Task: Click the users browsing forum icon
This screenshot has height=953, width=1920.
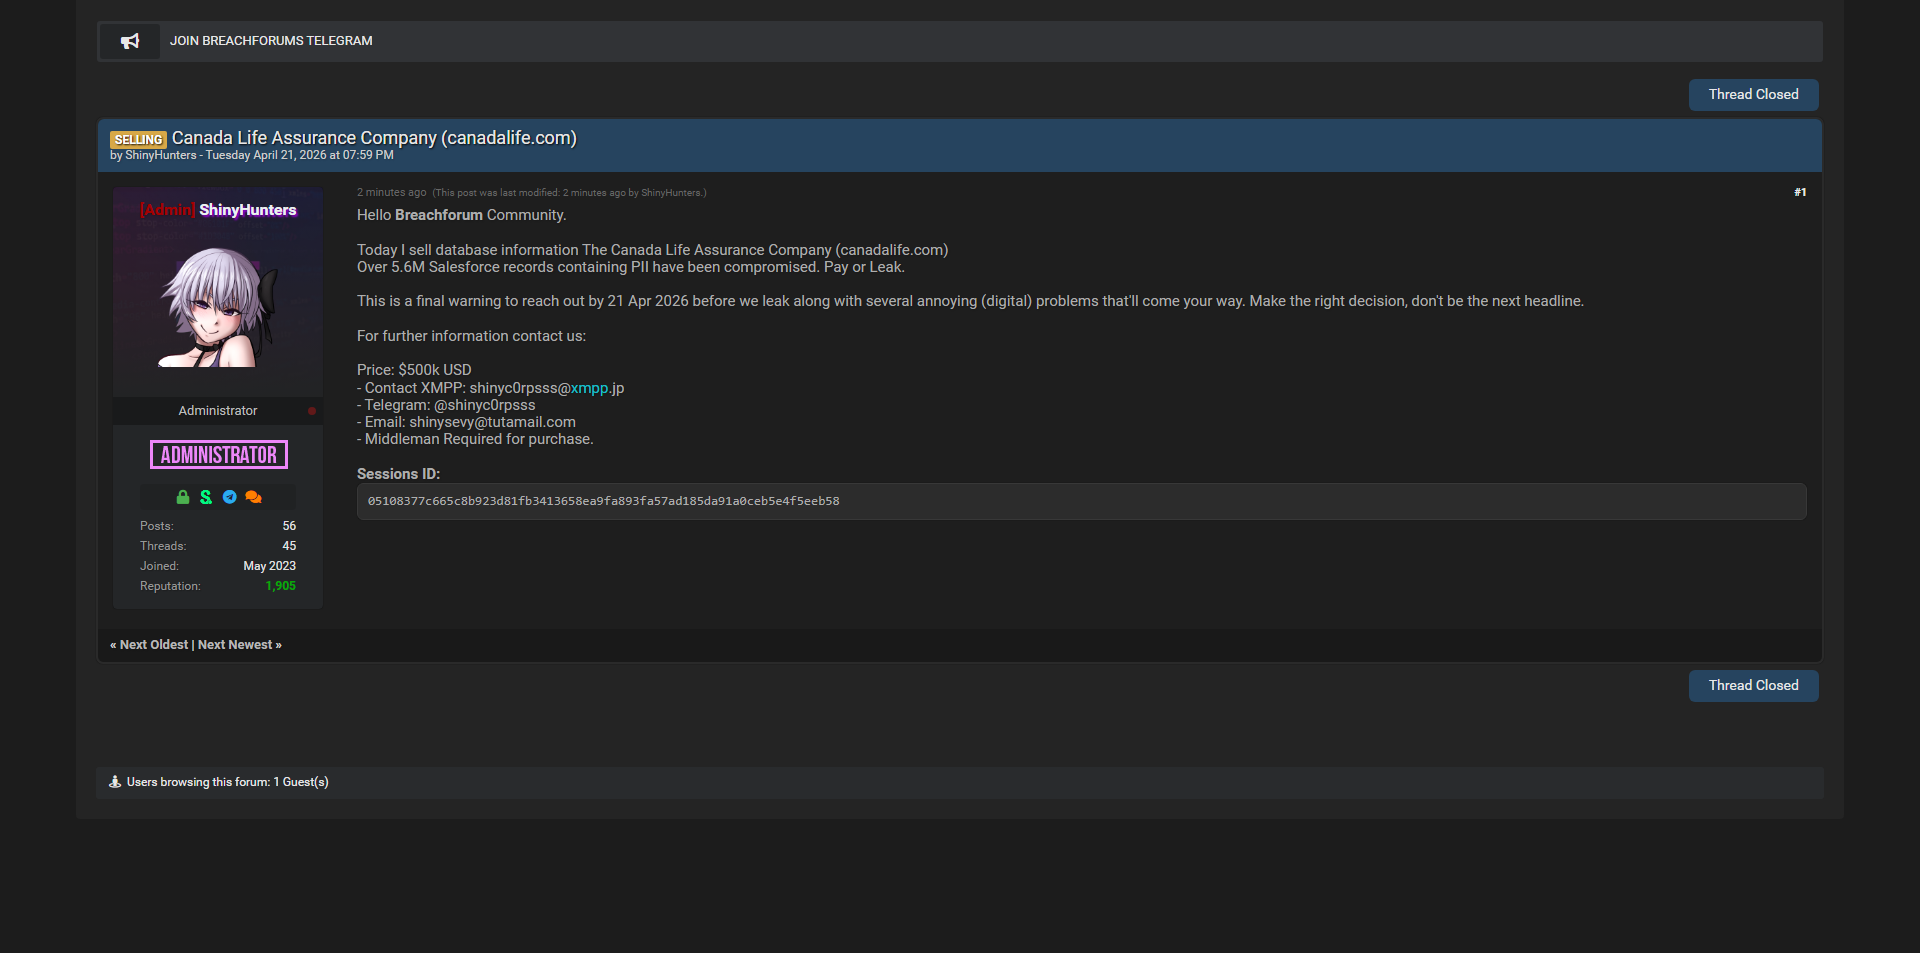Action: click(115, 782)
